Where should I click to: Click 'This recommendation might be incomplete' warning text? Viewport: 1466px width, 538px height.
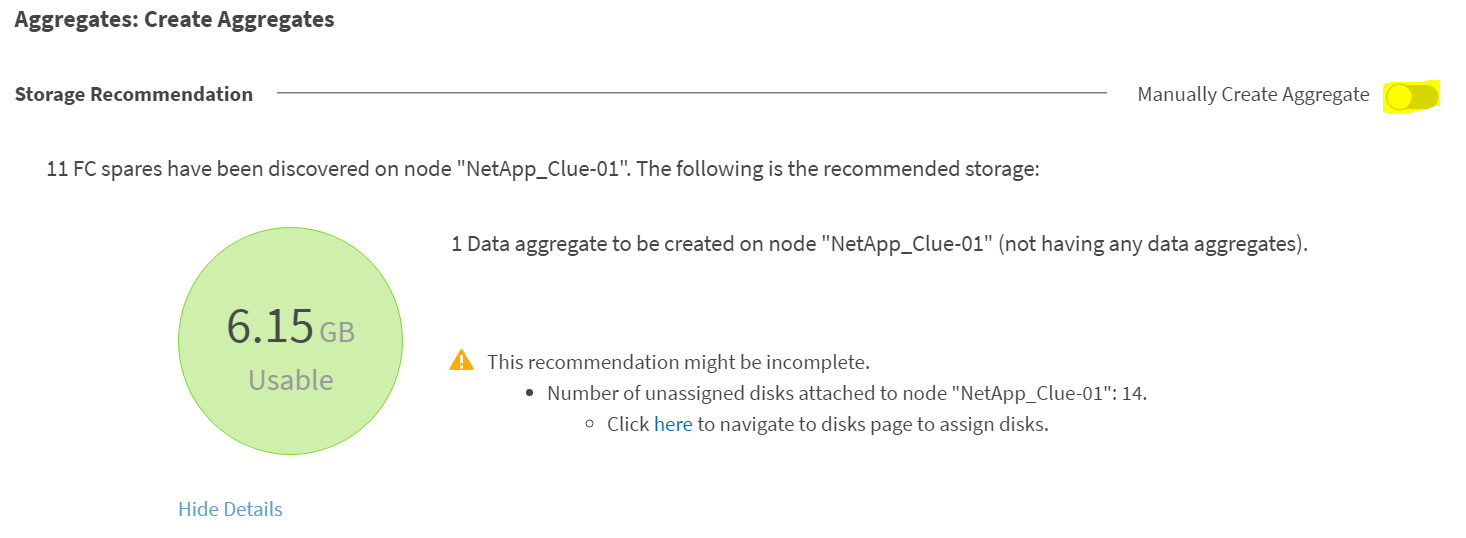(679, 361)
